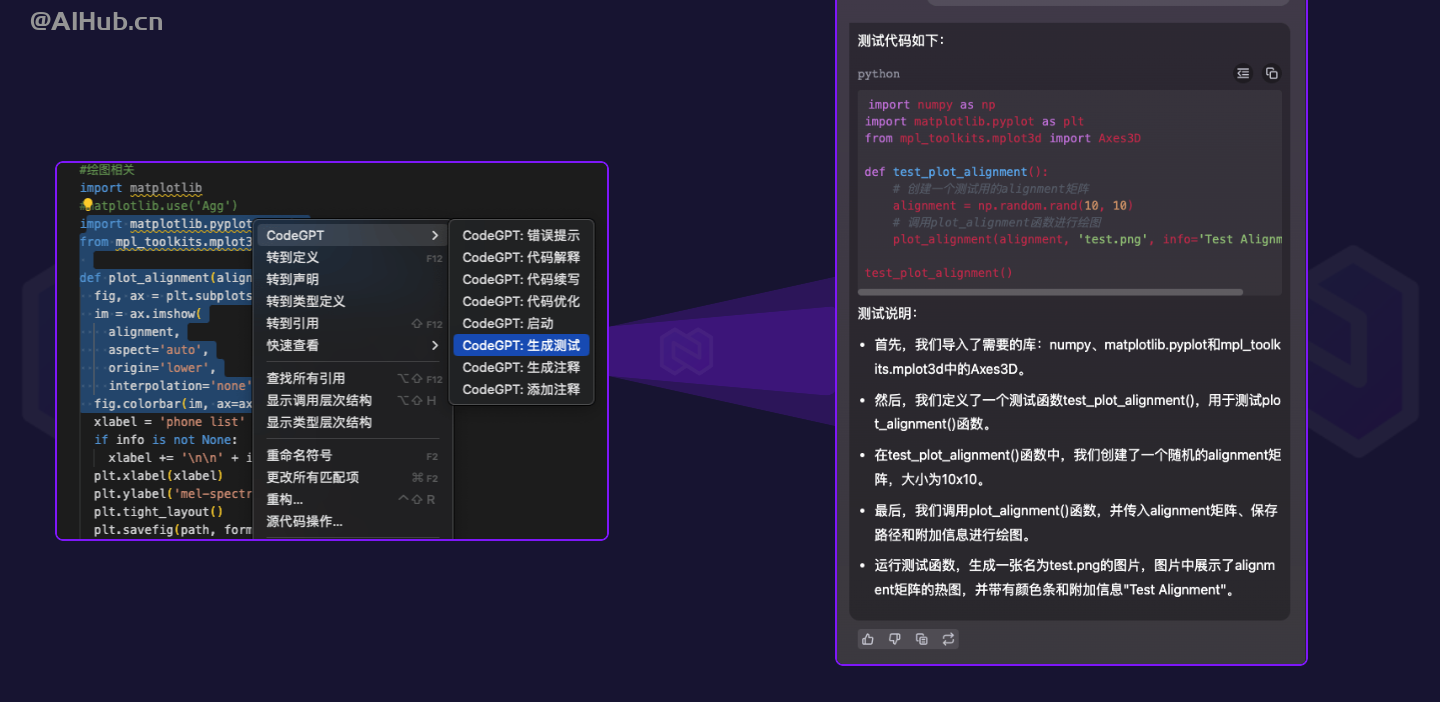Expand the CodeGPT submenu in the context menu

353,235
